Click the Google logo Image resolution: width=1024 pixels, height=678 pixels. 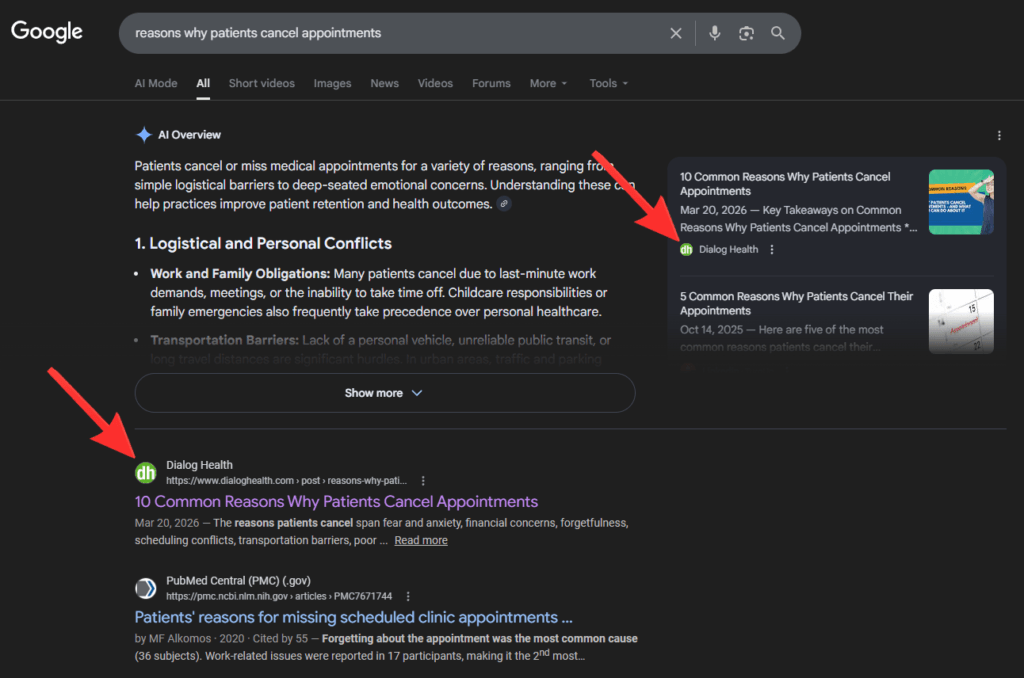pyautogui.click(x=46, y=31)
